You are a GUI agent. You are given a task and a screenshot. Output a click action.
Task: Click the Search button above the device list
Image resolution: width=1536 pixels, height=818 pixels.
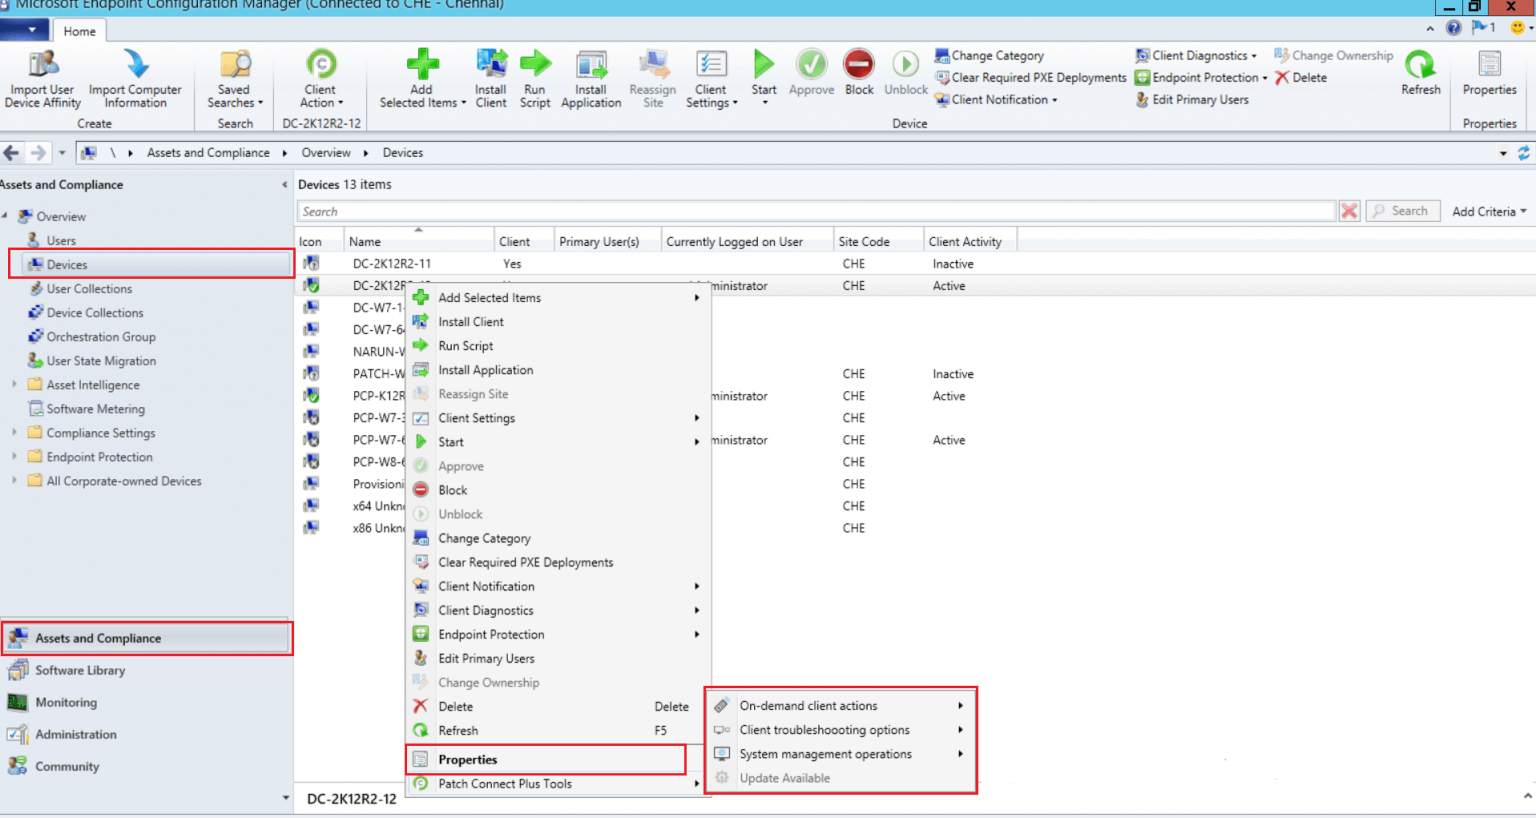[1402, 210]
